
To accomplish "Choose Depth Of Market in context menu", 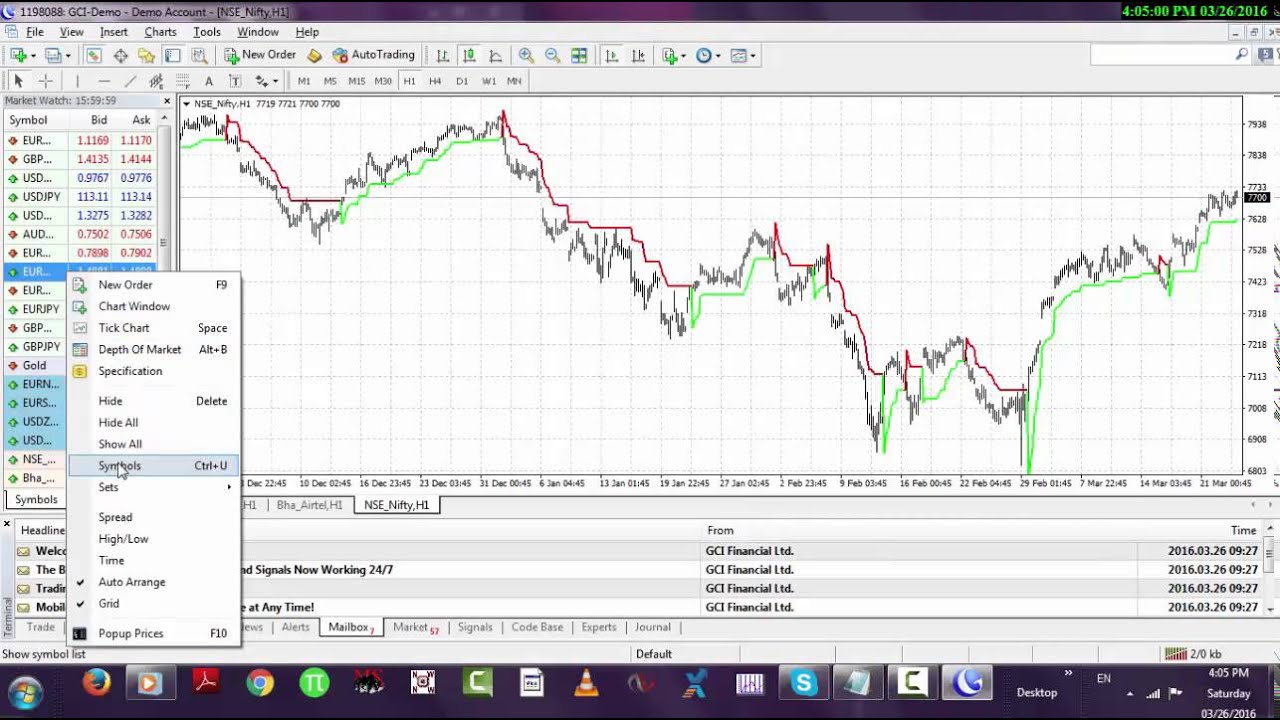I will 154,349.
